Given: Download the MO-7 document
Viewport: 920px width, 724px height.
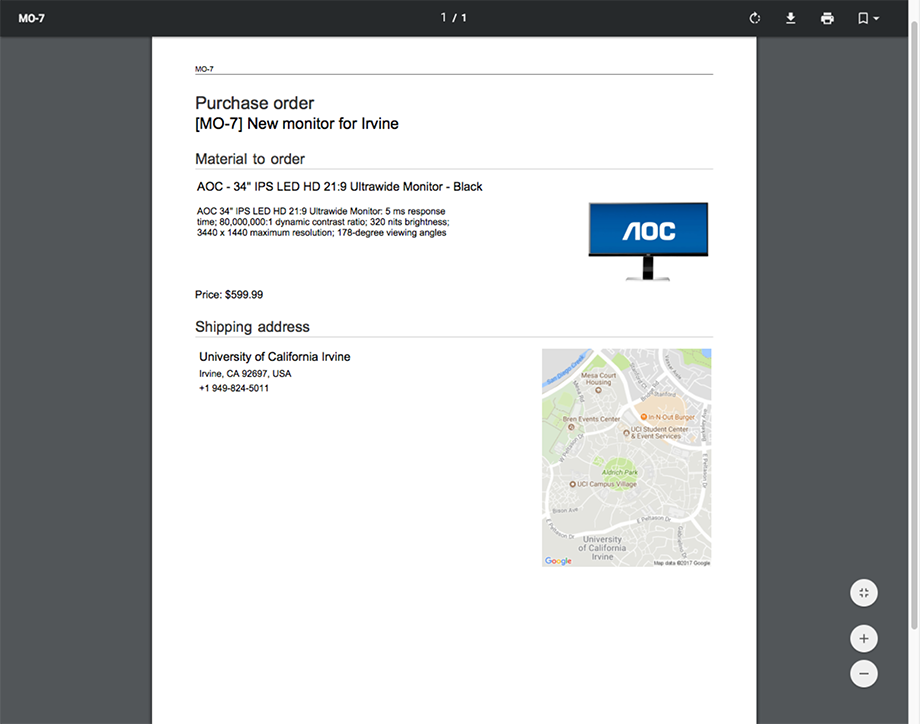Looking at the screenshot, I should click(790, 17).
